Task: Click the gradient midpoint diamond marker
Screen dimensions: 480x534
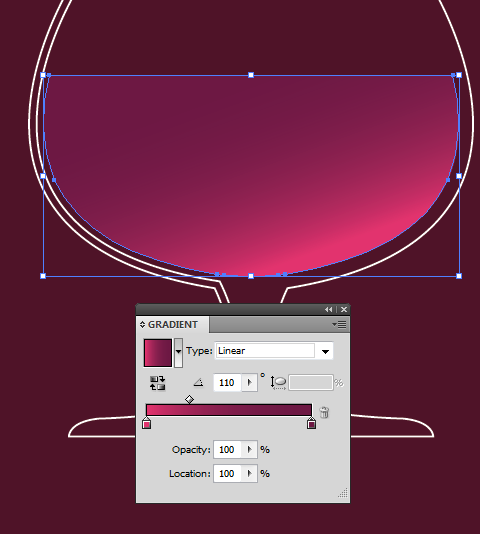Action: tap(189, 399)
